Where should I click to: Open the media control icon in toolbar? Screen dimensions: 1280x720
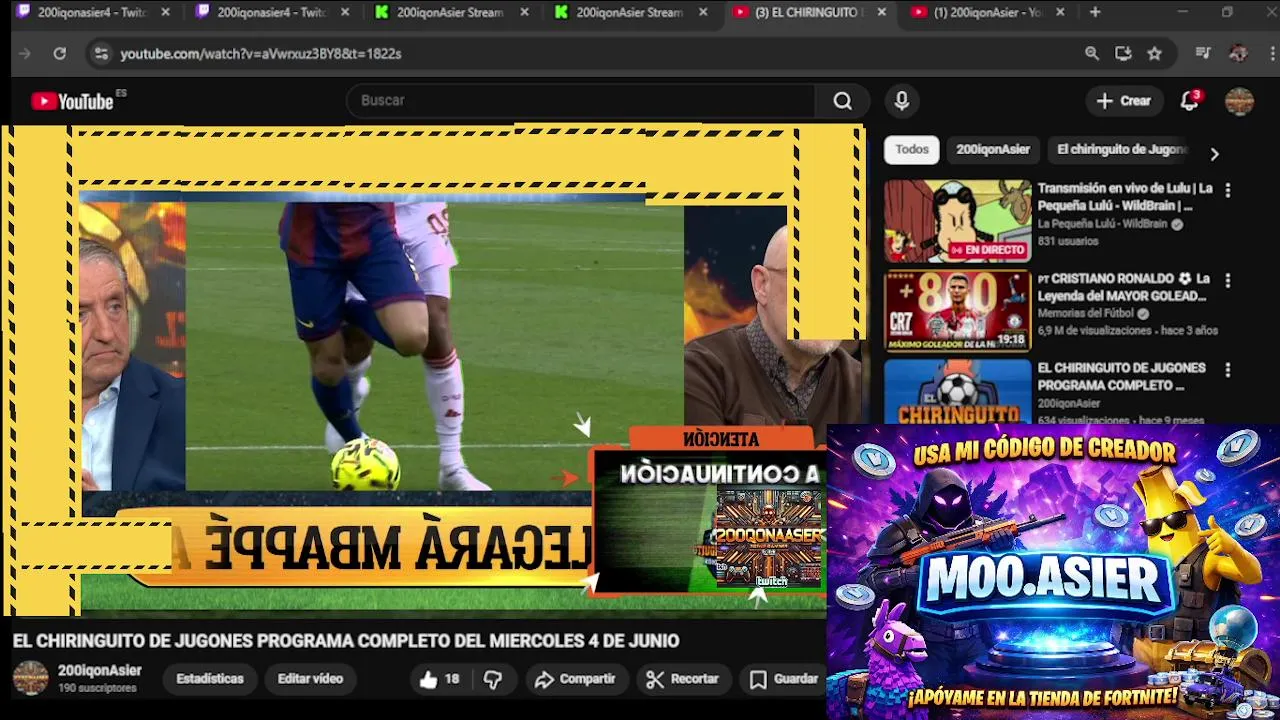[1203, 54]
